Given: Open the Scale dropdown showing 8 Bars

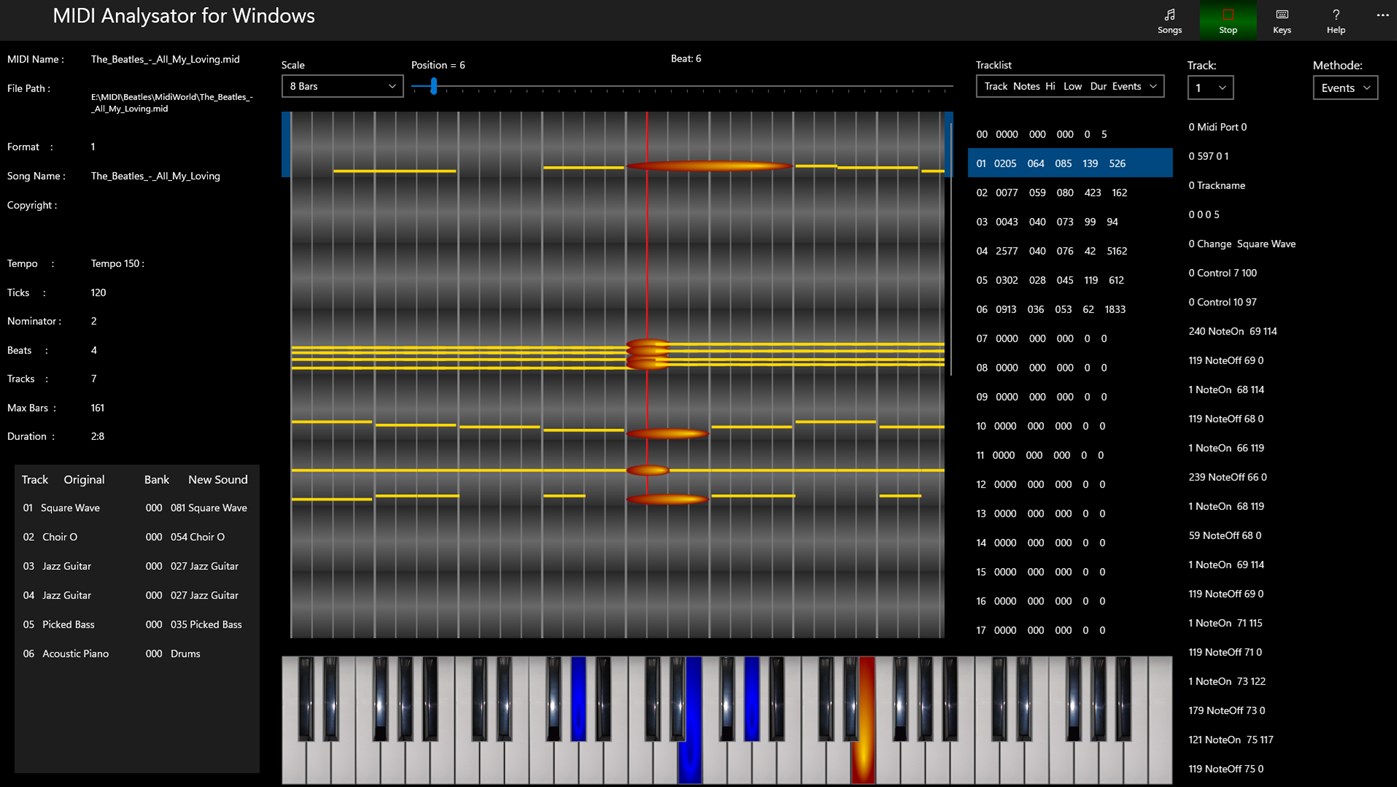Looking at the screenshot, I should pos(342,86).
